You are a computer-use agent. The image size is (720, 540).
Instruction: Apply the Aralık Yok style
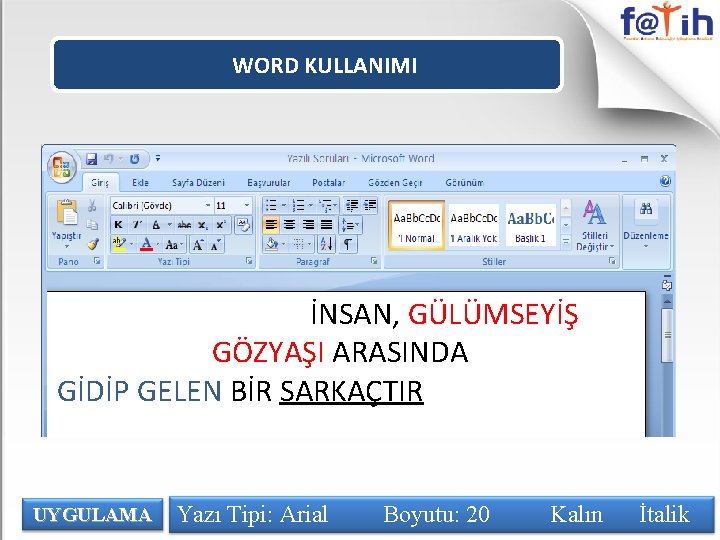coord(473,225)
